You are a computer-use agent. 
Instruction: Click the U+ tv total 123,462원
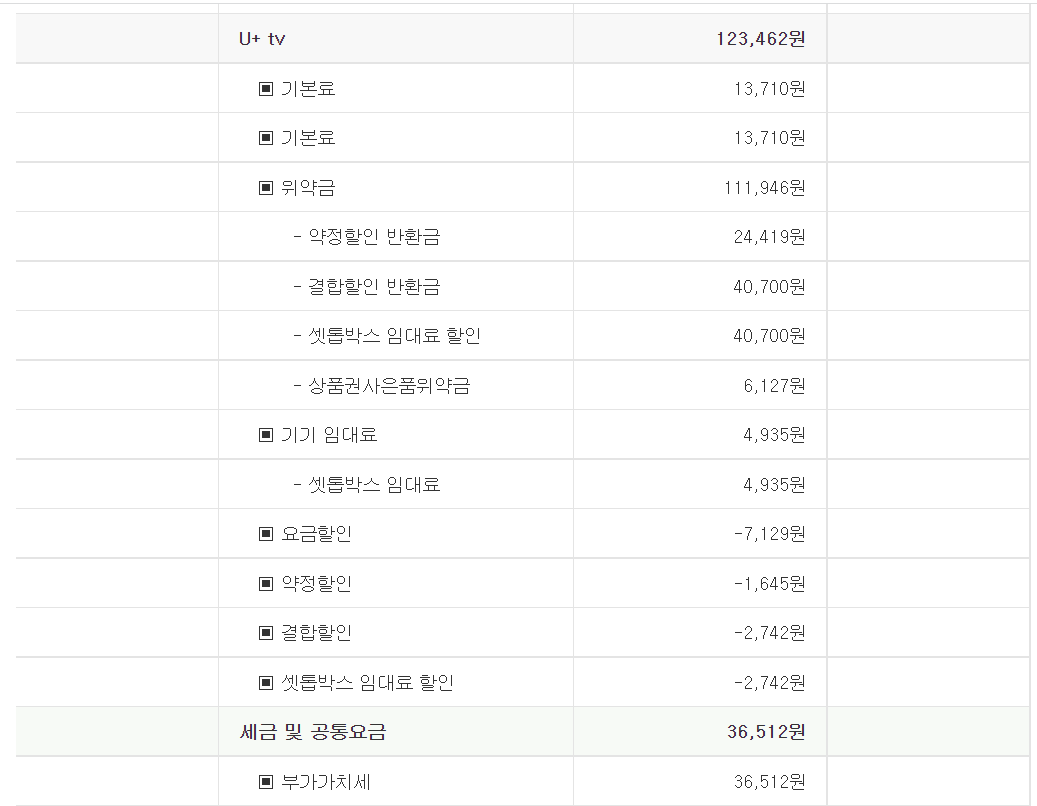[x=760, y=39]
